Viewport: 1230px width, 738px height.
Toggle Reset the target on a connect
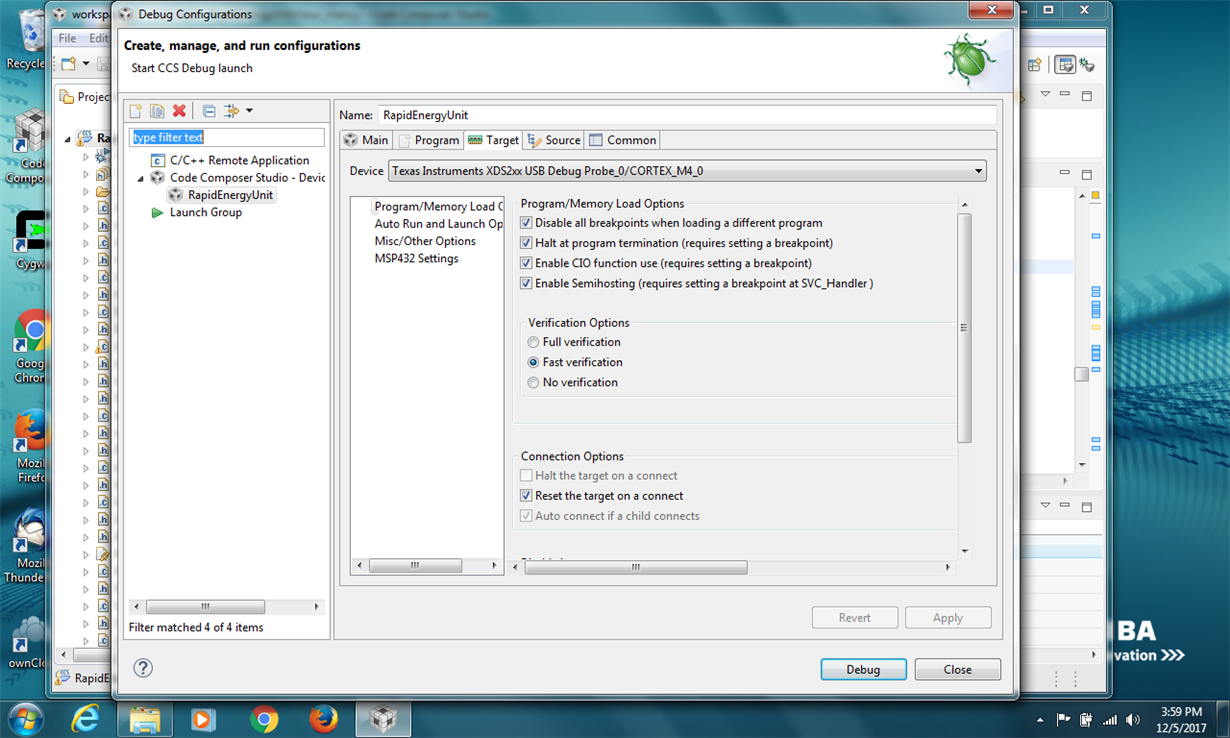pyautogui.click(x=527, y=496)
